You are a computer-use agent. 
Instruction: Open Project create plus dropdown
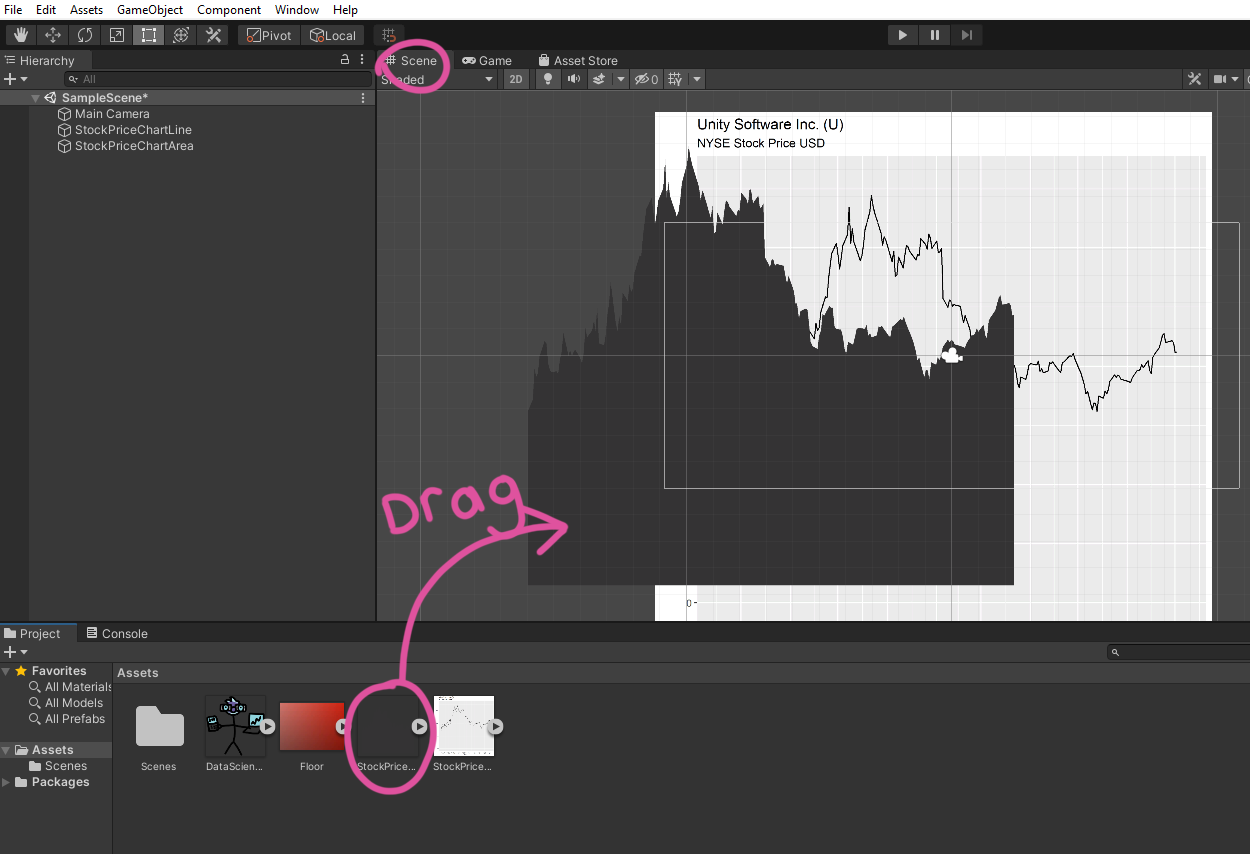(x=16, y=652)
